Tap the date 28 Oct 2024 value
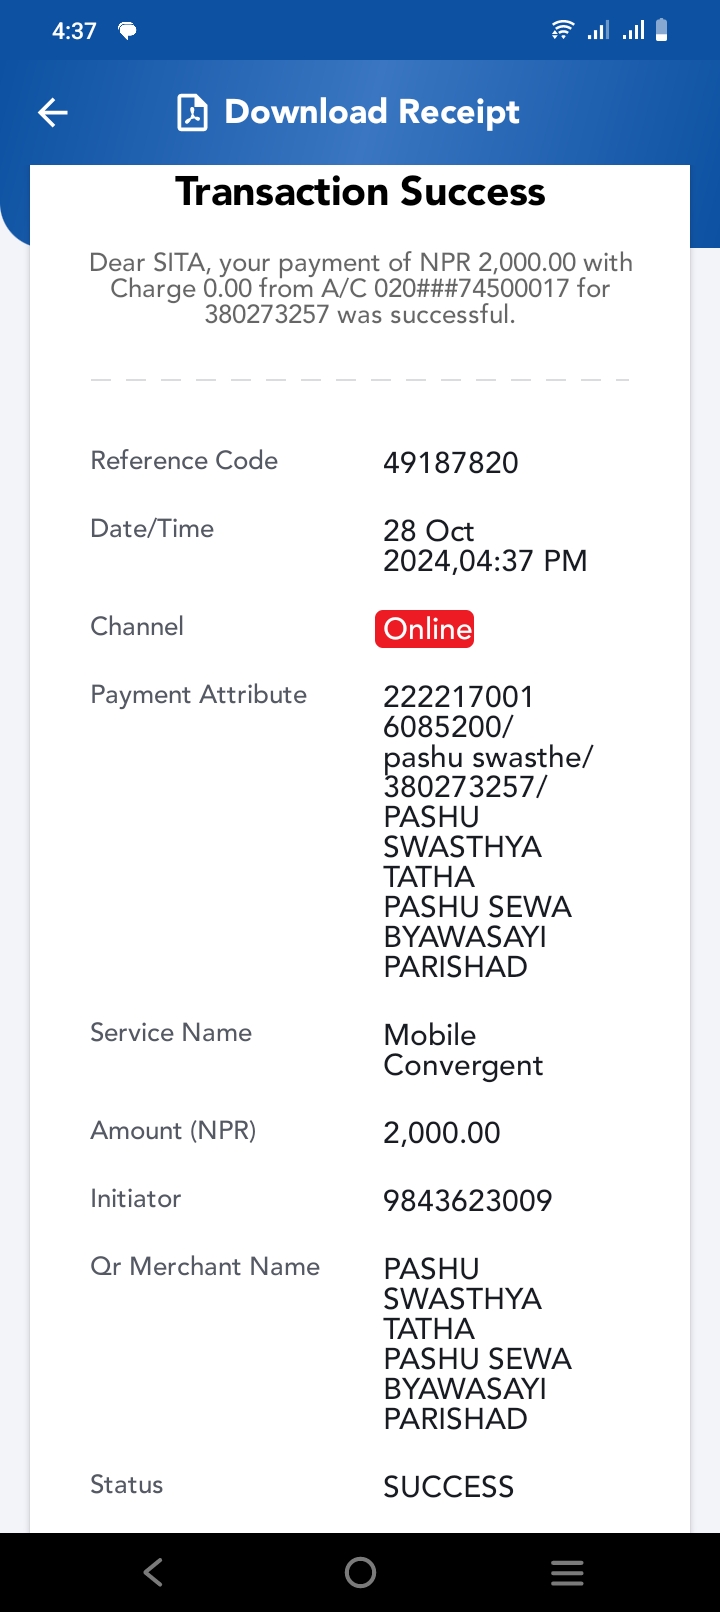 point(486,546)
